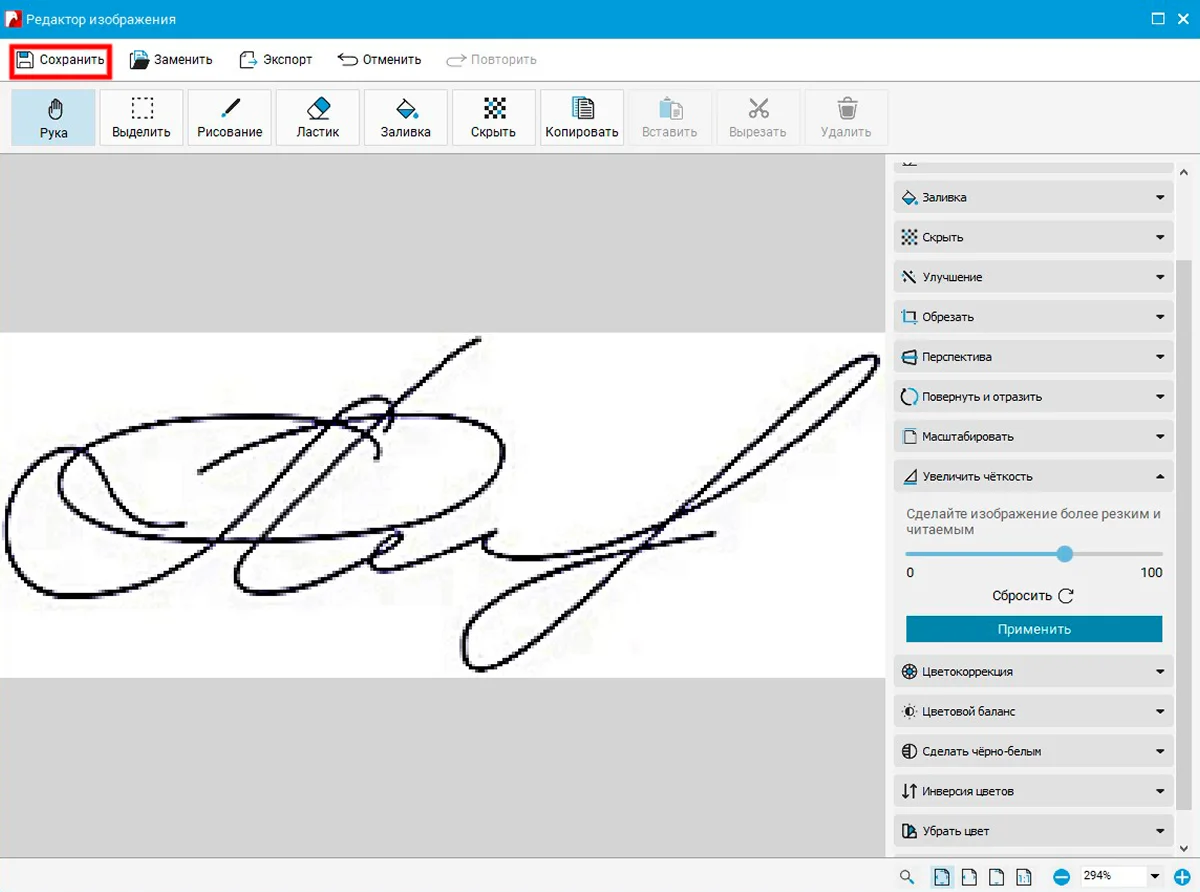Click Заменить in the top menu

click(x=171, y=60)
